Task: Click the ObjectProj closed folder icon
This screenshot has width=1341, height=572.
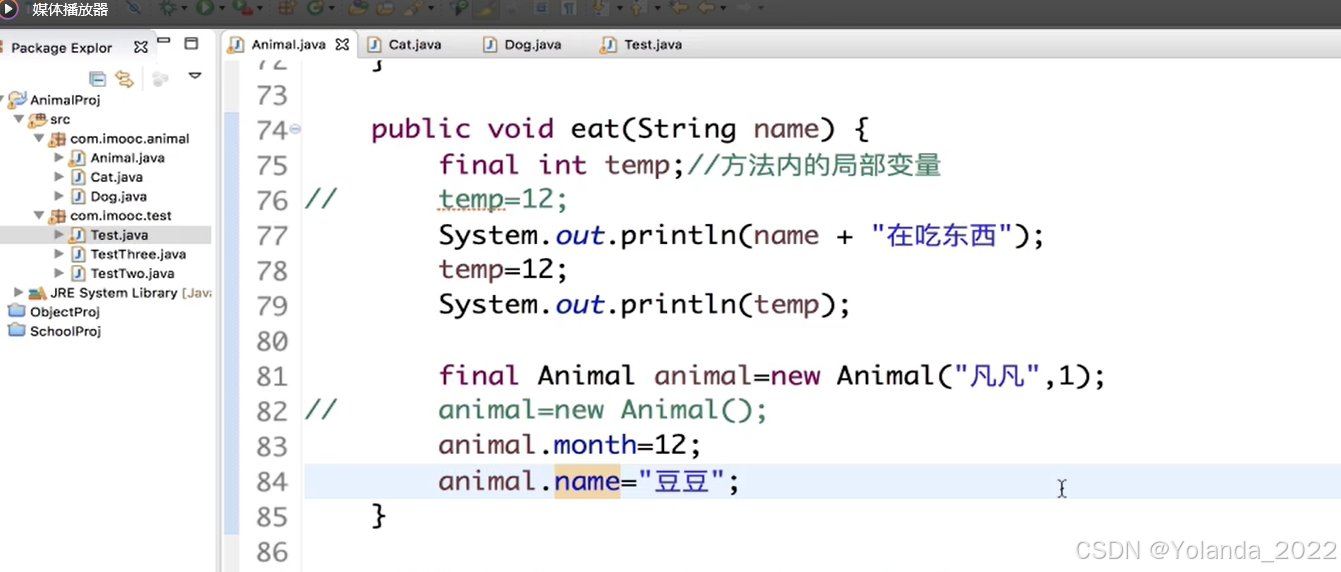Action: [16, 311]
